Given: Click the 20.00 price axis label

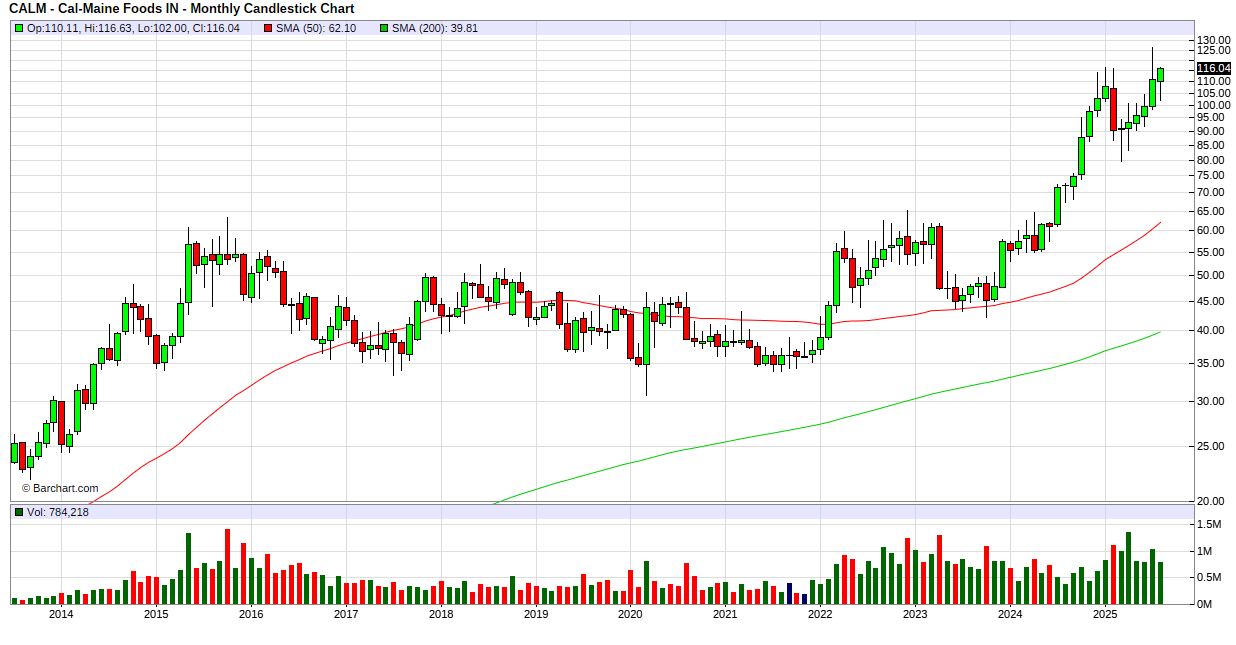Looking at the screenshot, I should click(x=1213, y=501).
